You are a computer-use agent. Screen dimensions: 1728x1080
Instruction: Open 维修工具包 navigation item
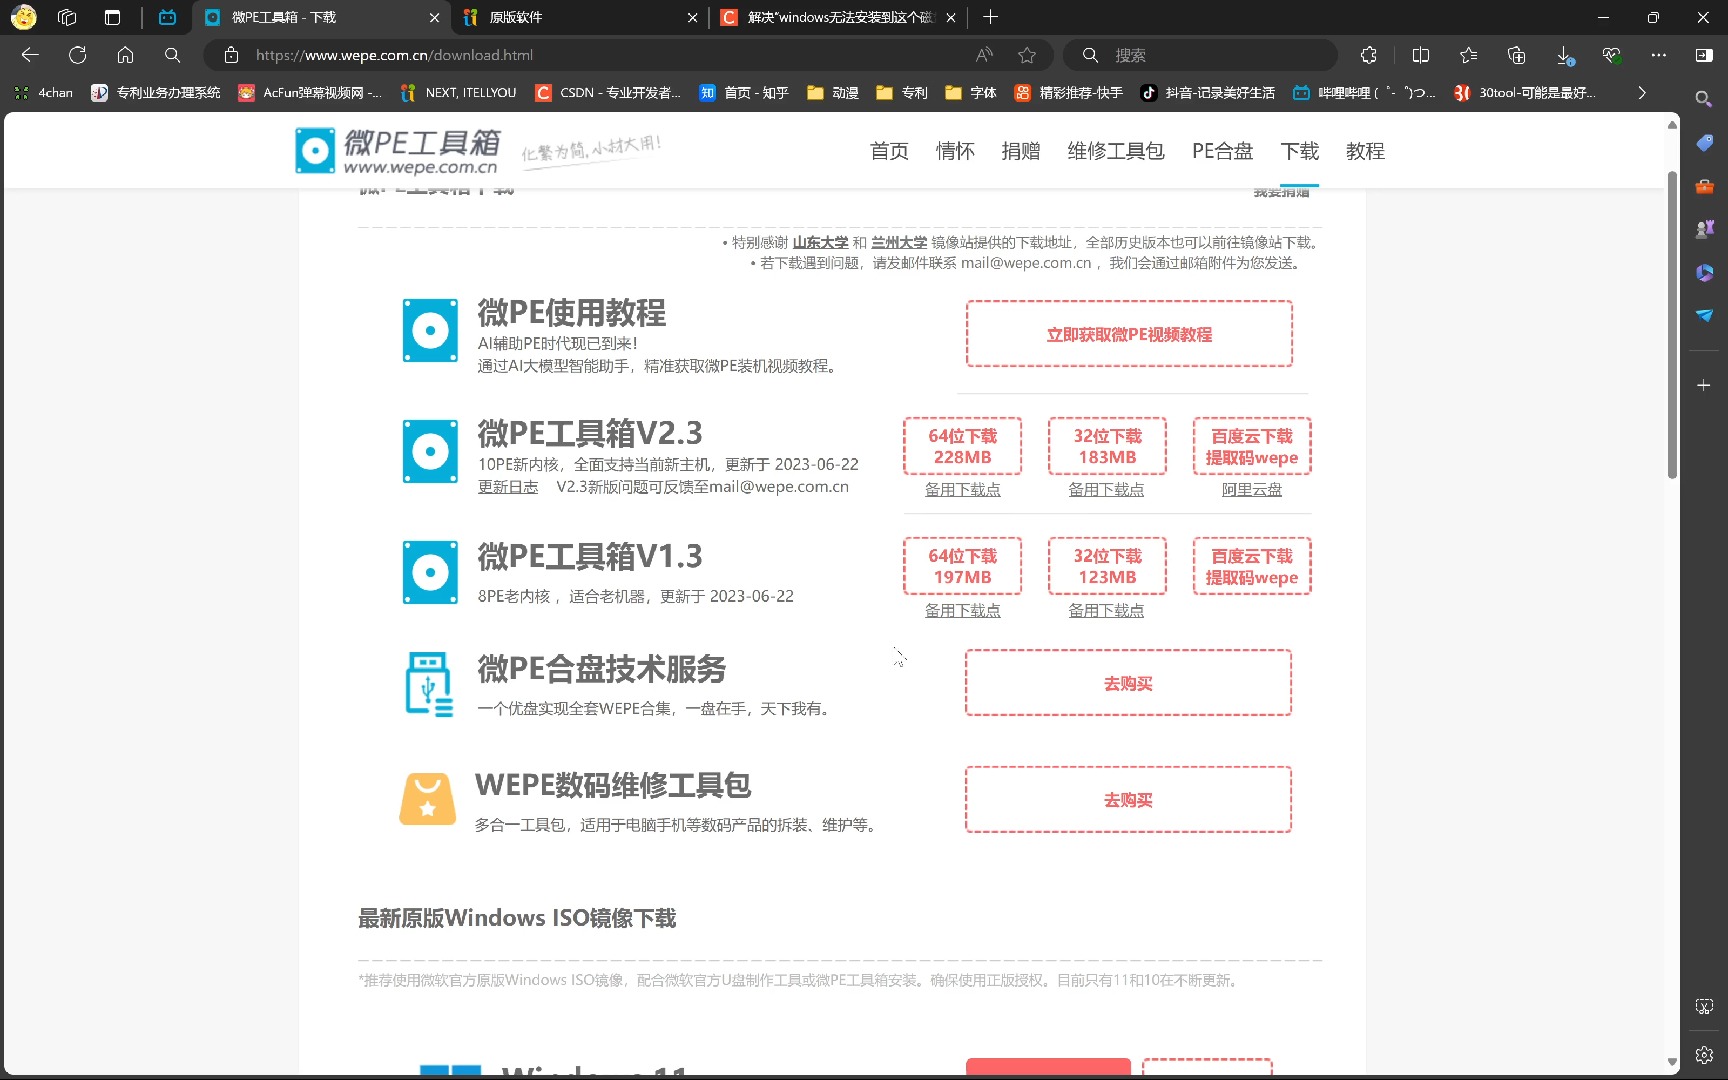1116,151
